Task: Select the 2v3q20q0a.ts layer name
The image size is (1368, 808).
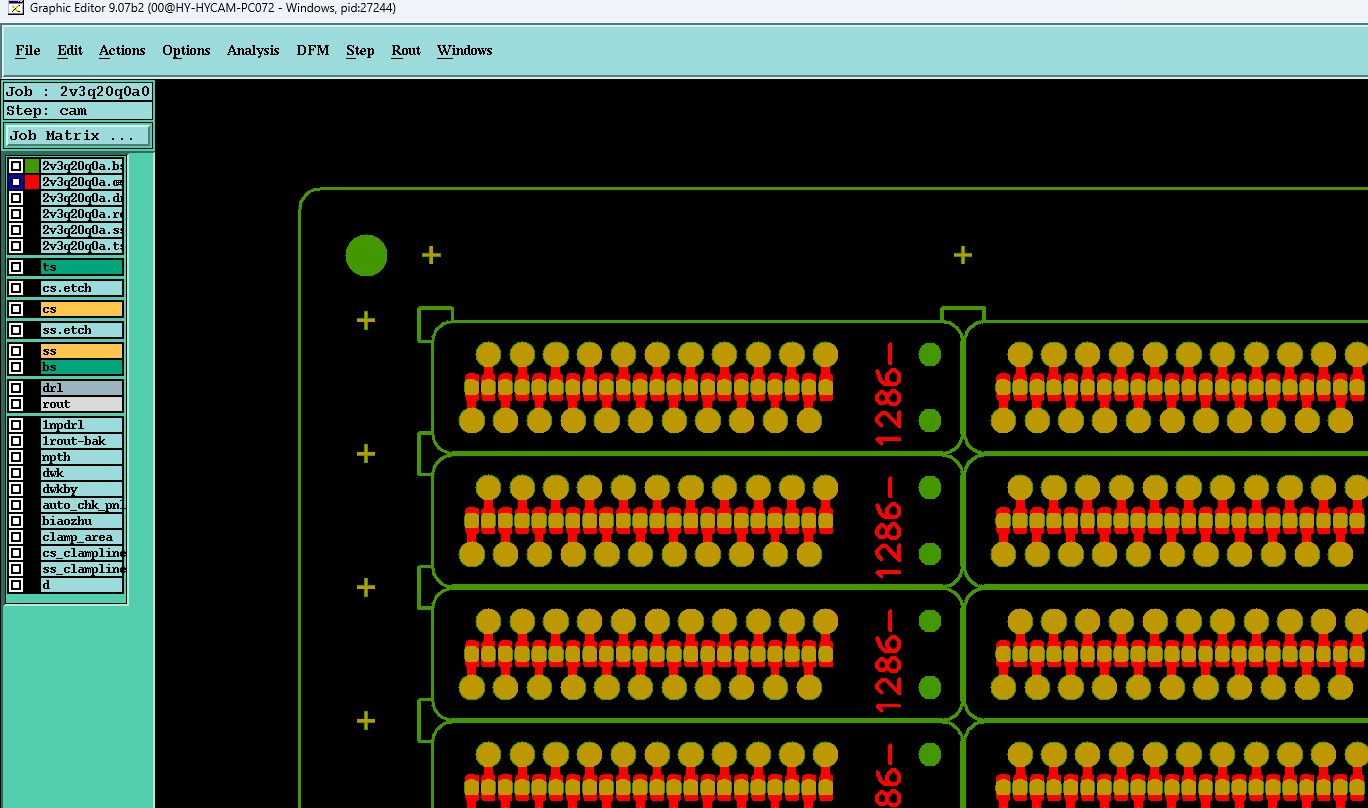Action: (x=82, y=246)
